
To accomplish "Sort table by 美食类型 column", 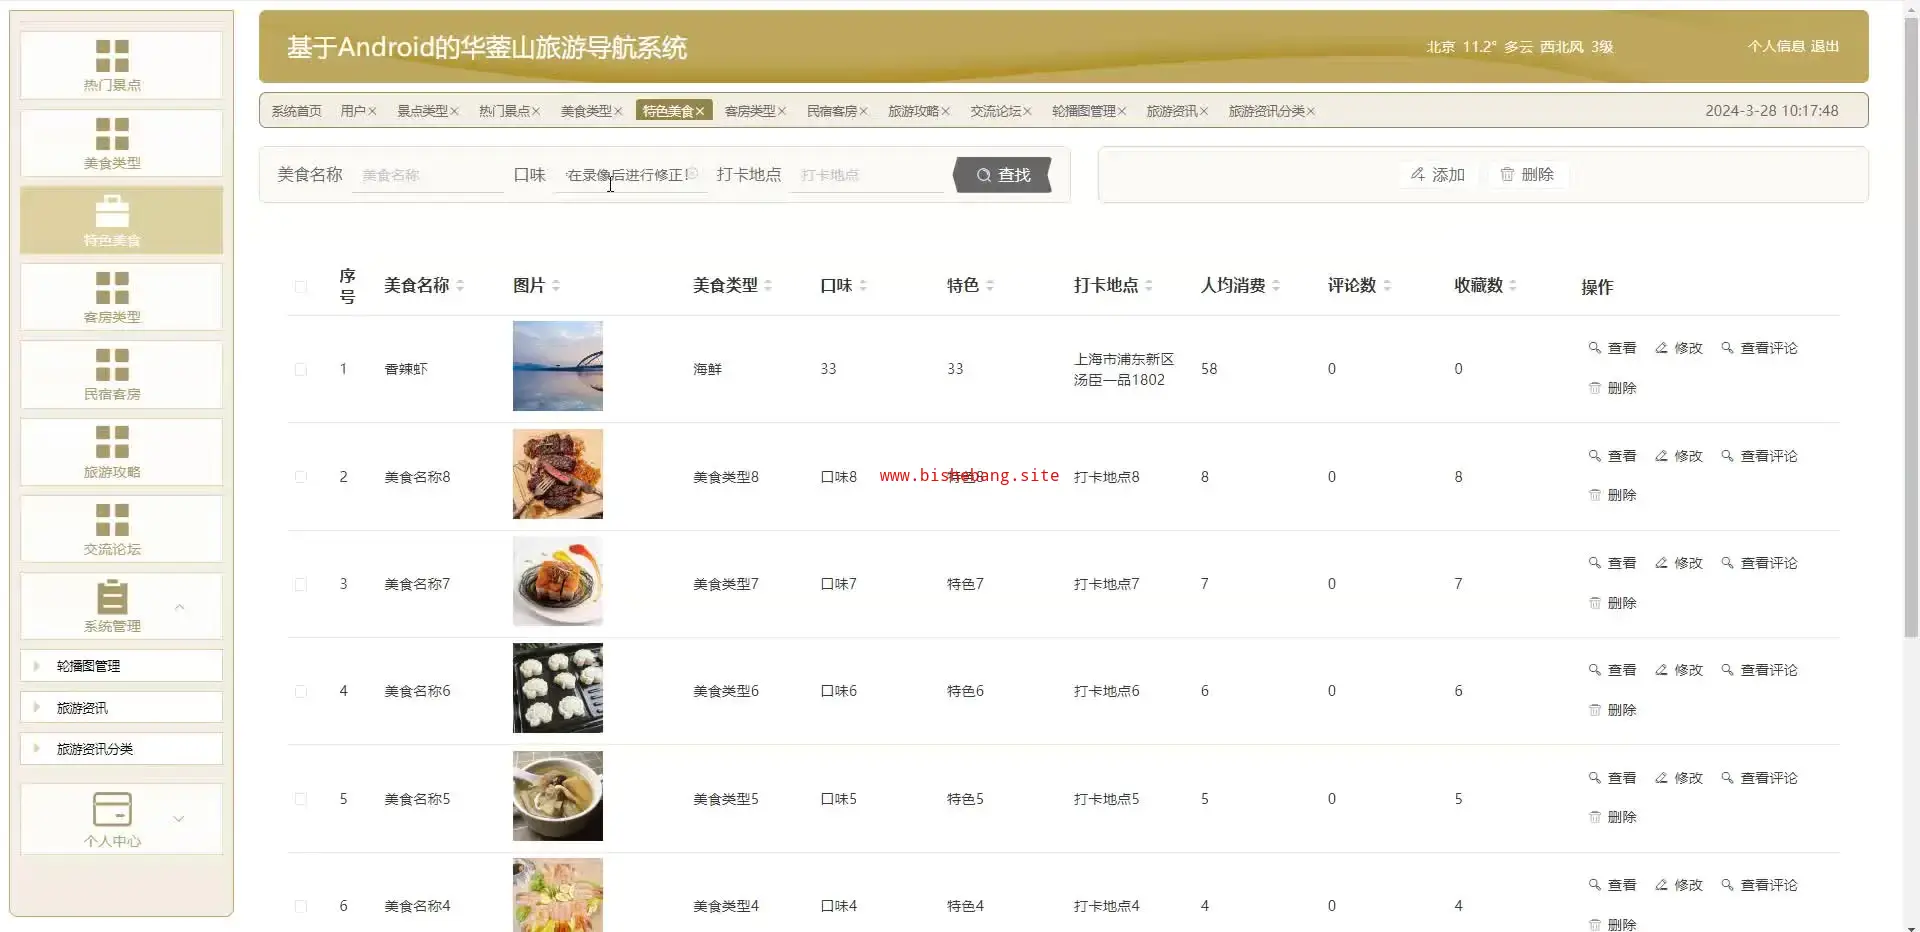I will (768, 286).
